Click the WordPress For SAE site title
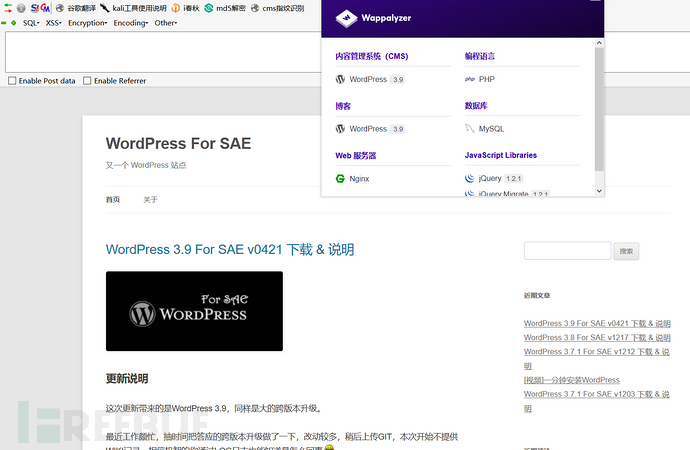The width and height of the screenshot is (690, 450). tap(178, 143)
